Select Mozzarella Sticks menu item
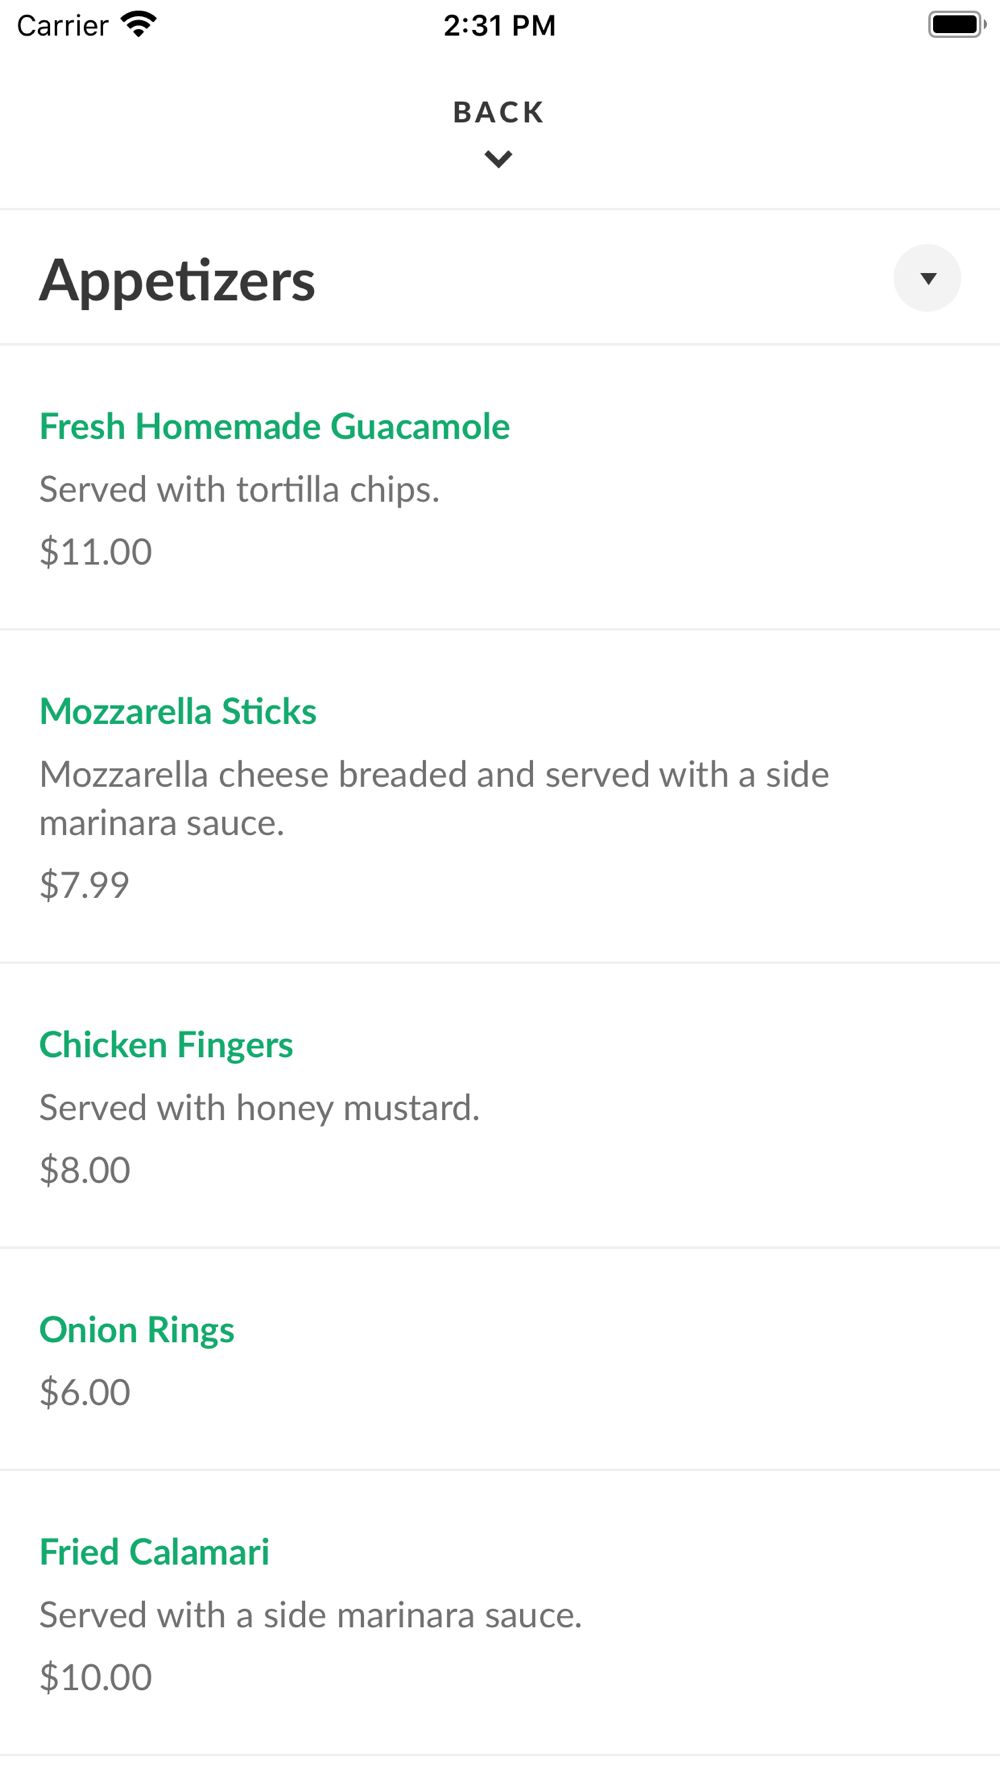This screenshot has width=1000, height=1778. tap(178, 712)
